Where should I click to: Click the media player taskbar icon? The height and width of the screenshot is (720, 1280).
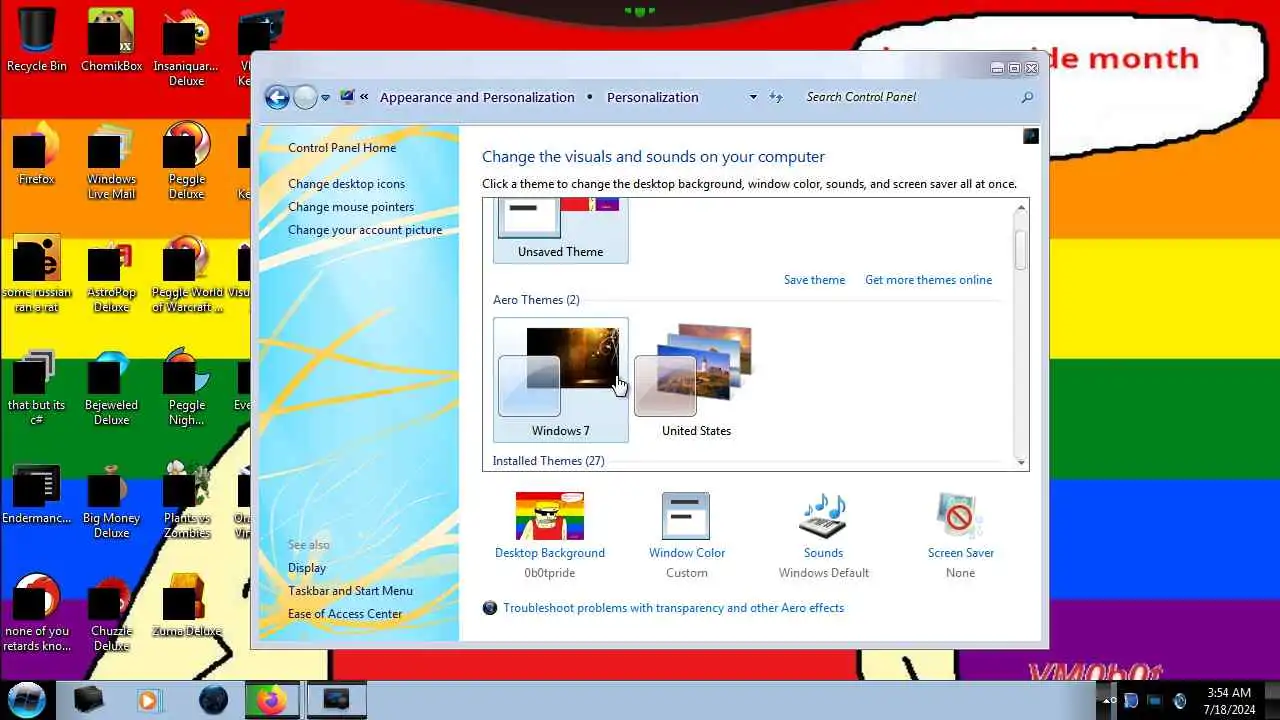(x=150, y=700)
